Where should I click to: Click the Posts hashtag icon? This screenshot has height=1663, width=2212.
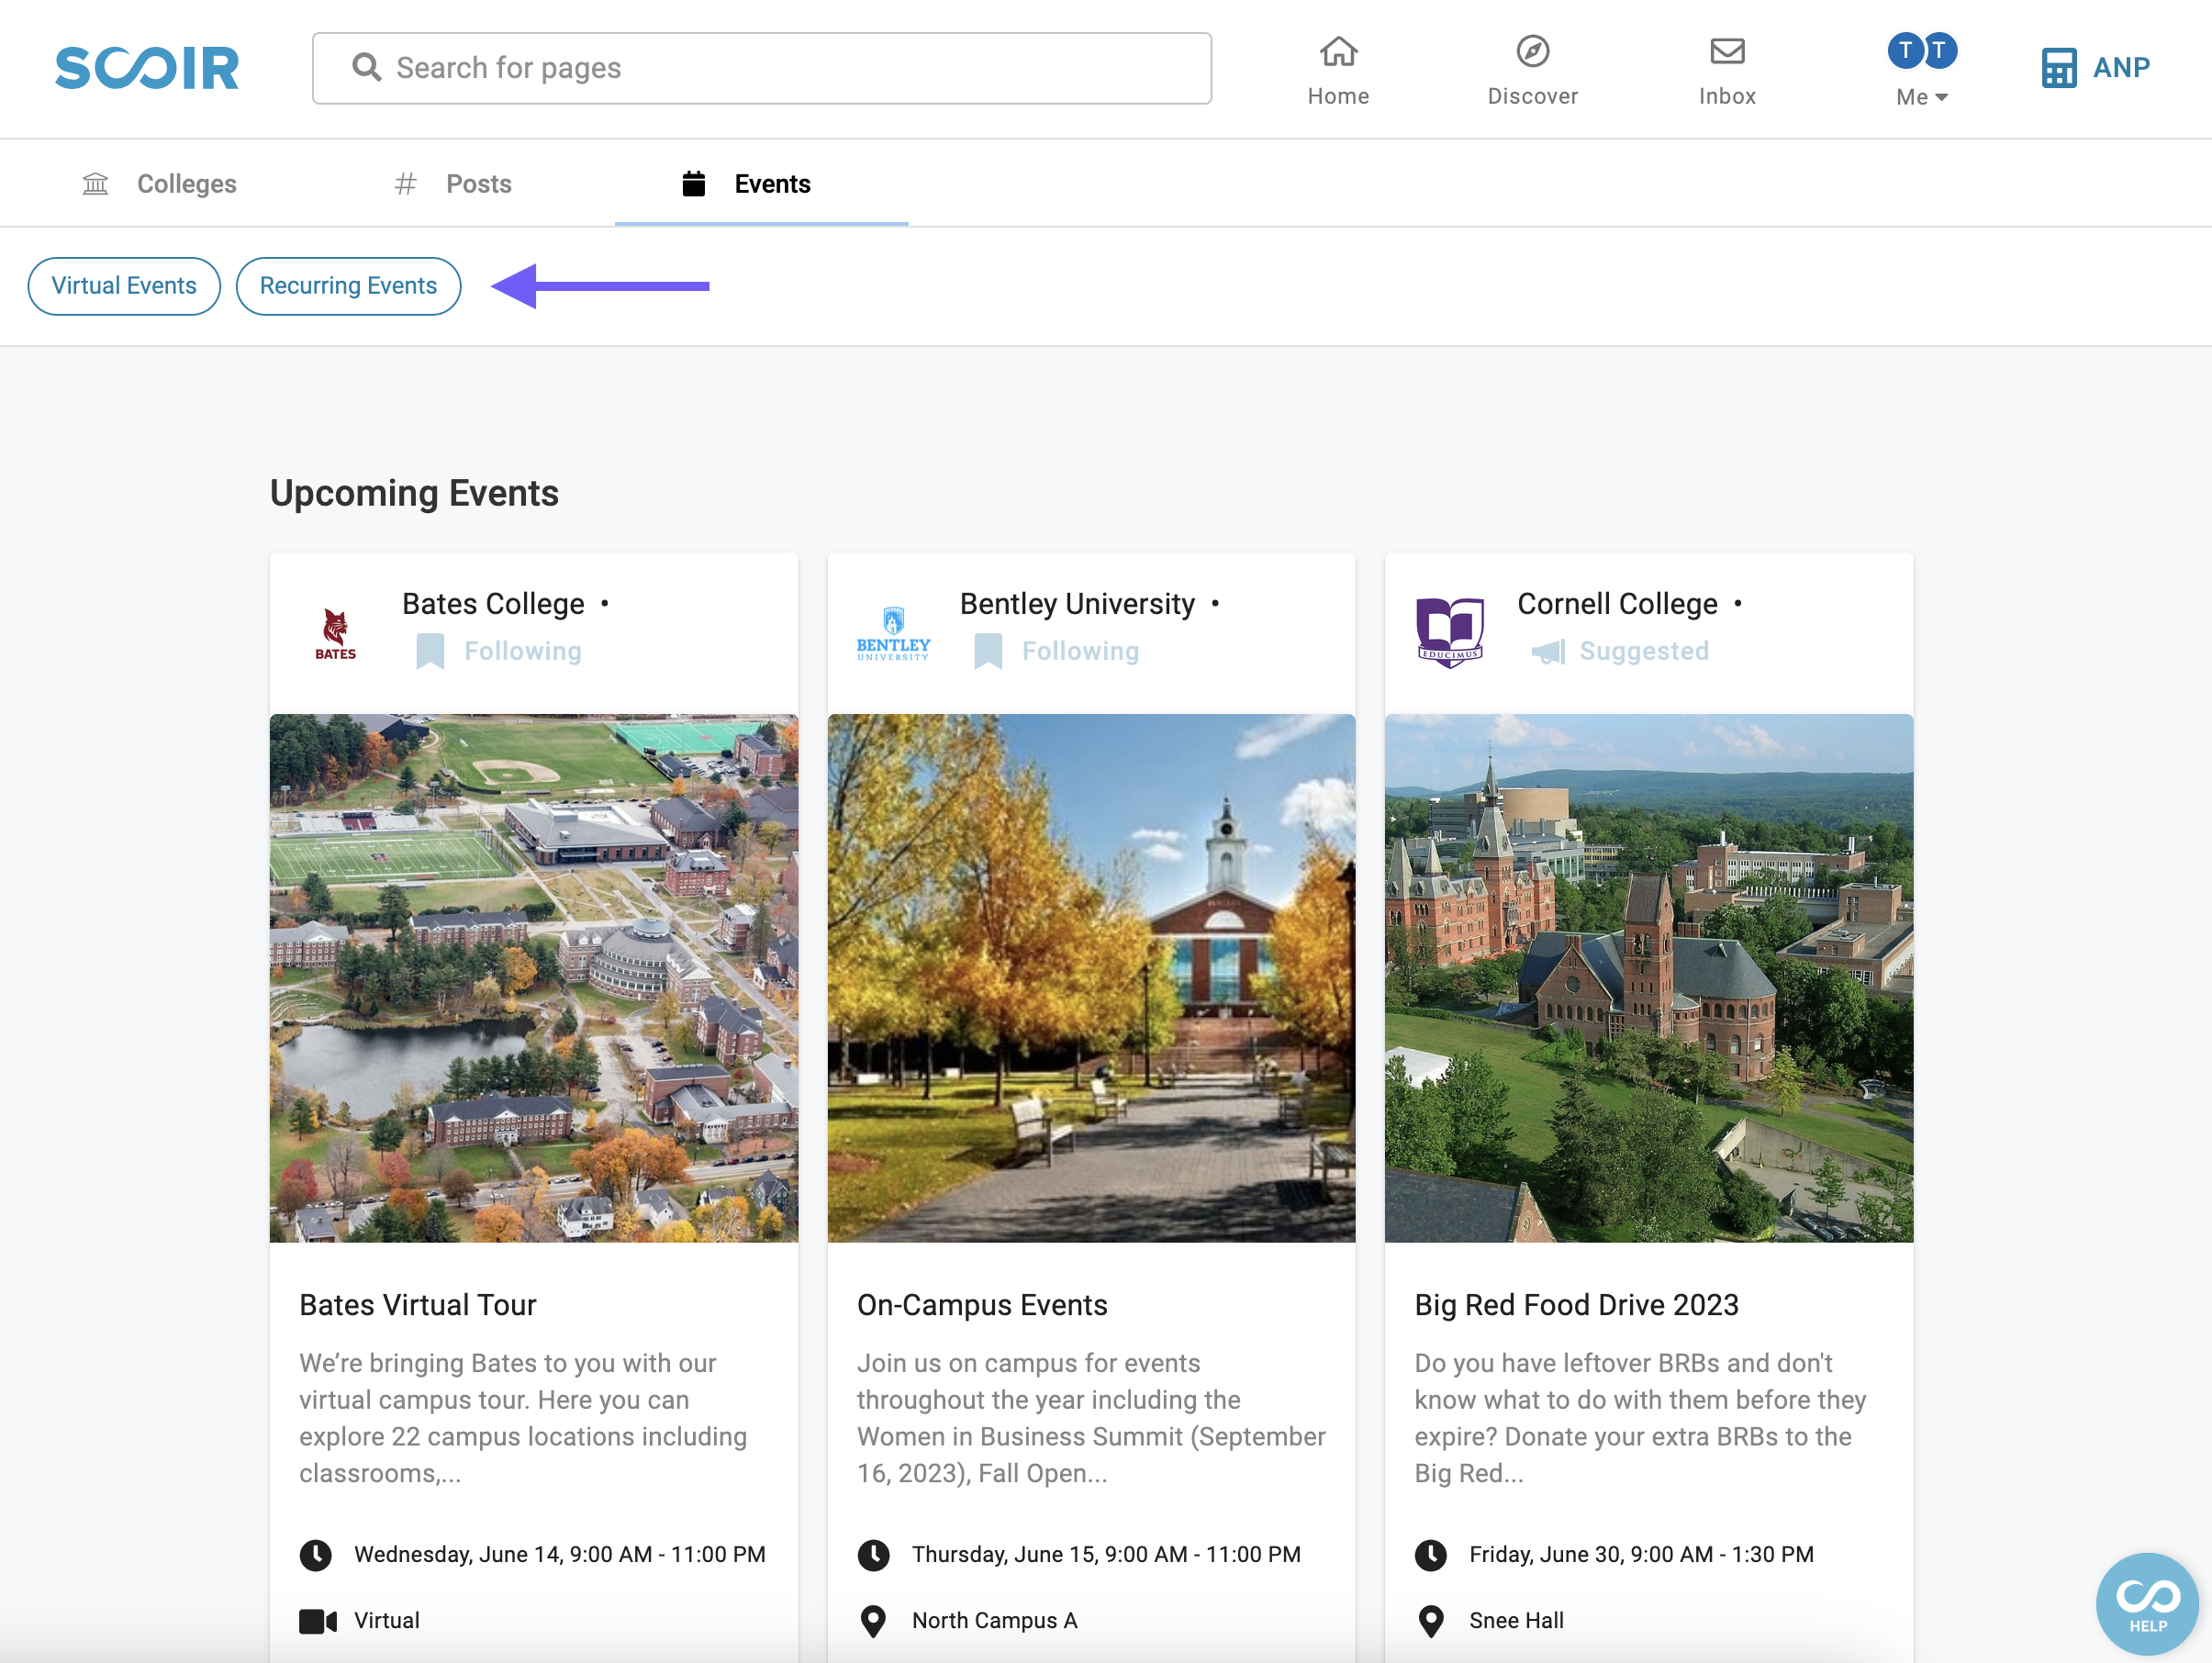pos(405,184)
